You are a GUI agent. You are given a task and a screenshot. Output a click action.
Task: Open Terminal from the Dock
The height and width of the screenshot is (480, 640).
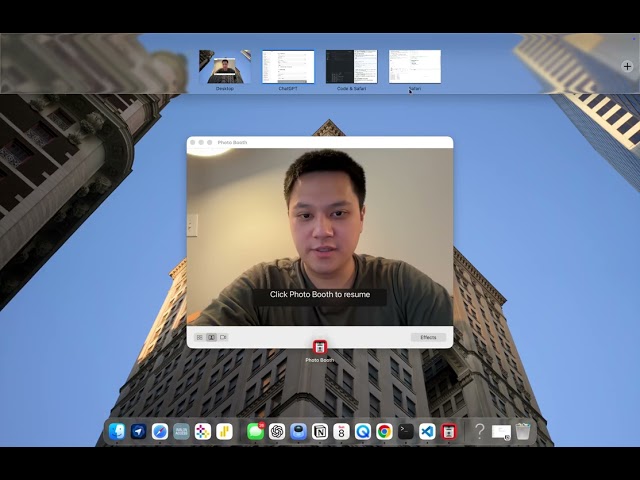406,432
